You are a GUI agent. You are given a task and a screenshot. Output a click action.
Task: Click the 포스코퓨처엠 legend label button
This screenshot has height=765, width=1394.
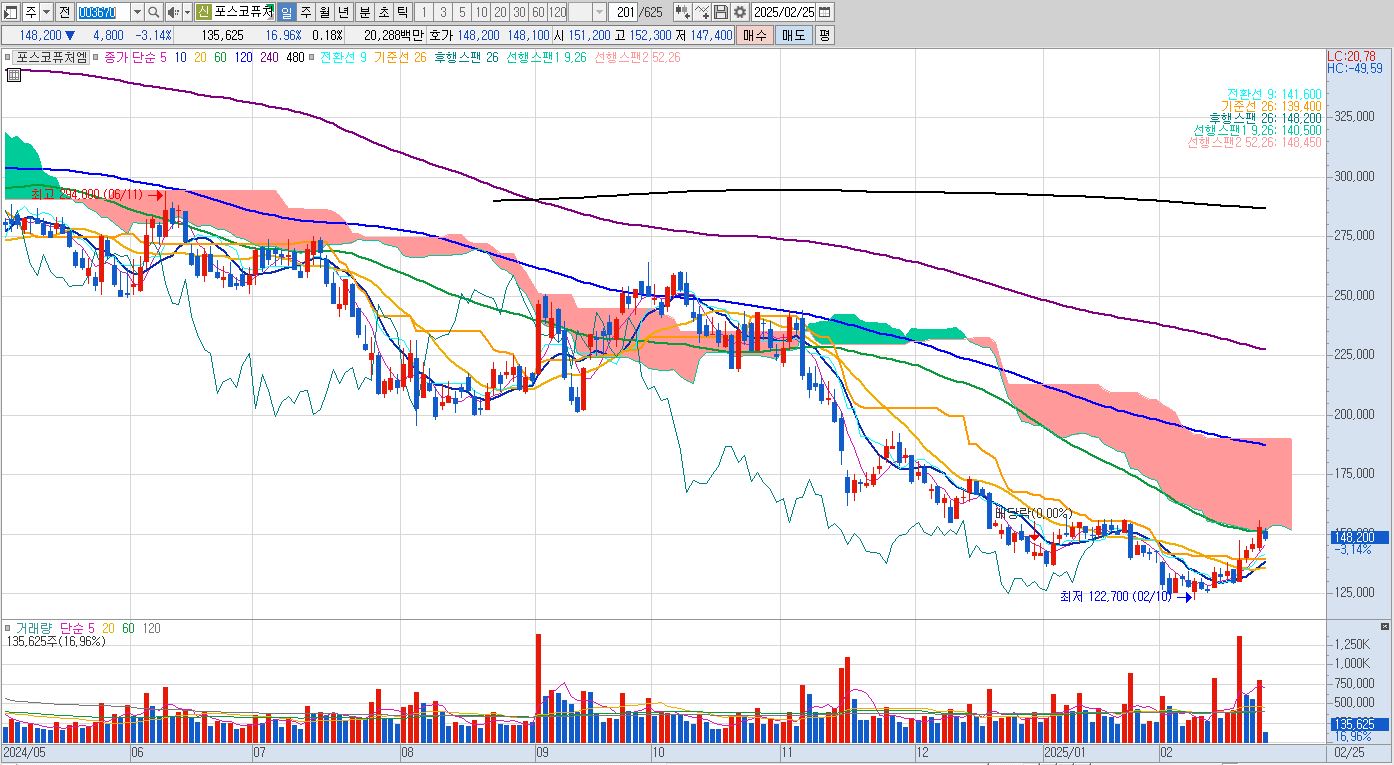coord(51,57)
